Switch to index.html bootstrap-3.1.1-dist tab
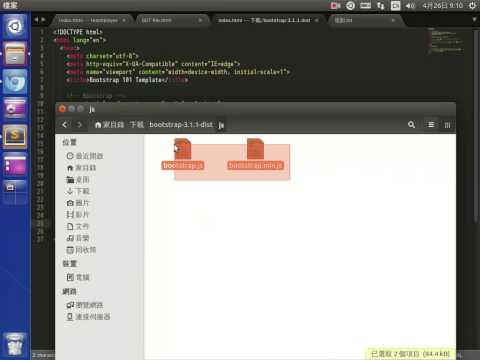The height and width of the screenshot is (360, 480). [268, 20]
